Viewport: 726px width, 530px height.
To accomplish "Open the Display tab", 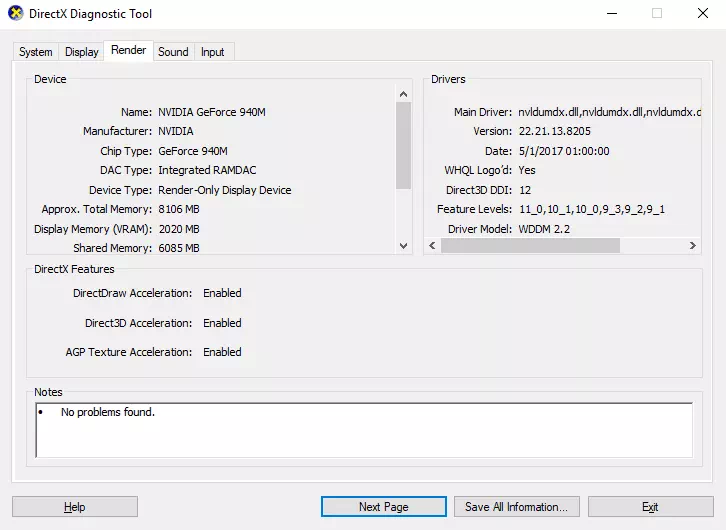I will [x=82, y=52].
